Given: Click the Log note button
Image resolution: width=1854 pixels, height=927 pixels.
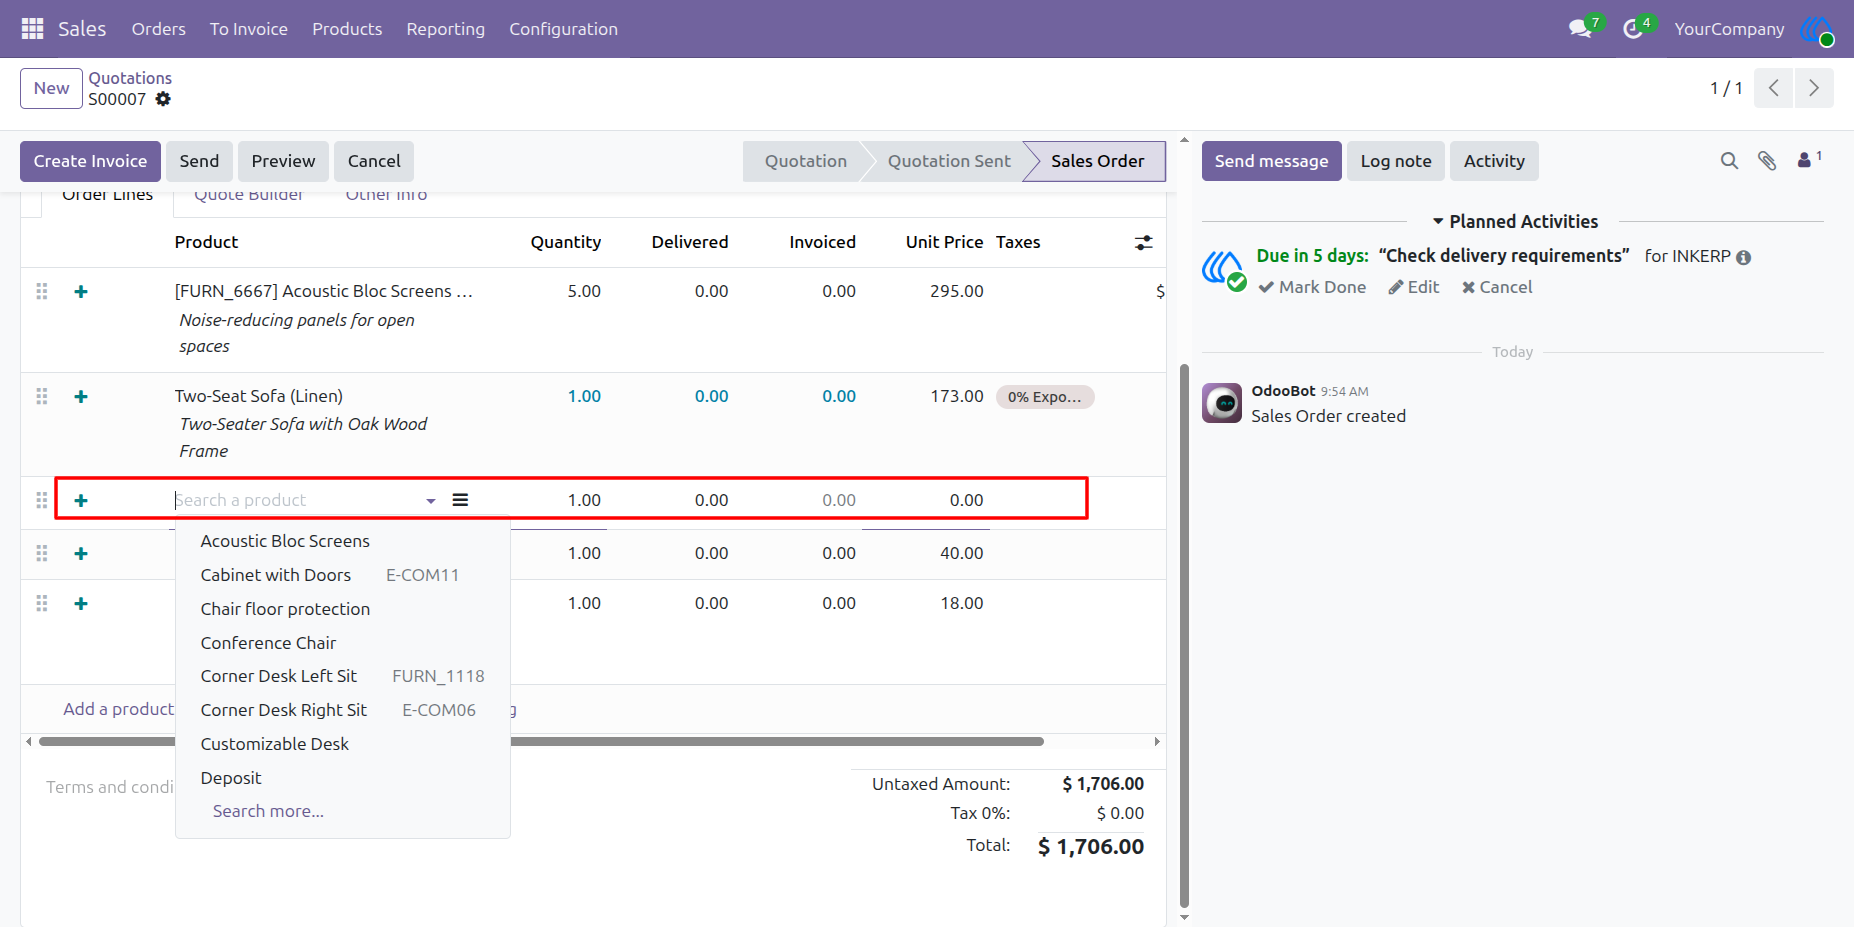Looking at the screenshot, I should pyautogui.click(x=1396, y=161).
